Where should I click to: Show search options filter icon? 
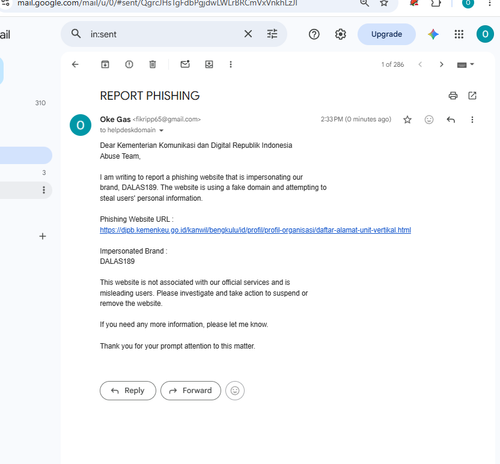[272, 34]
